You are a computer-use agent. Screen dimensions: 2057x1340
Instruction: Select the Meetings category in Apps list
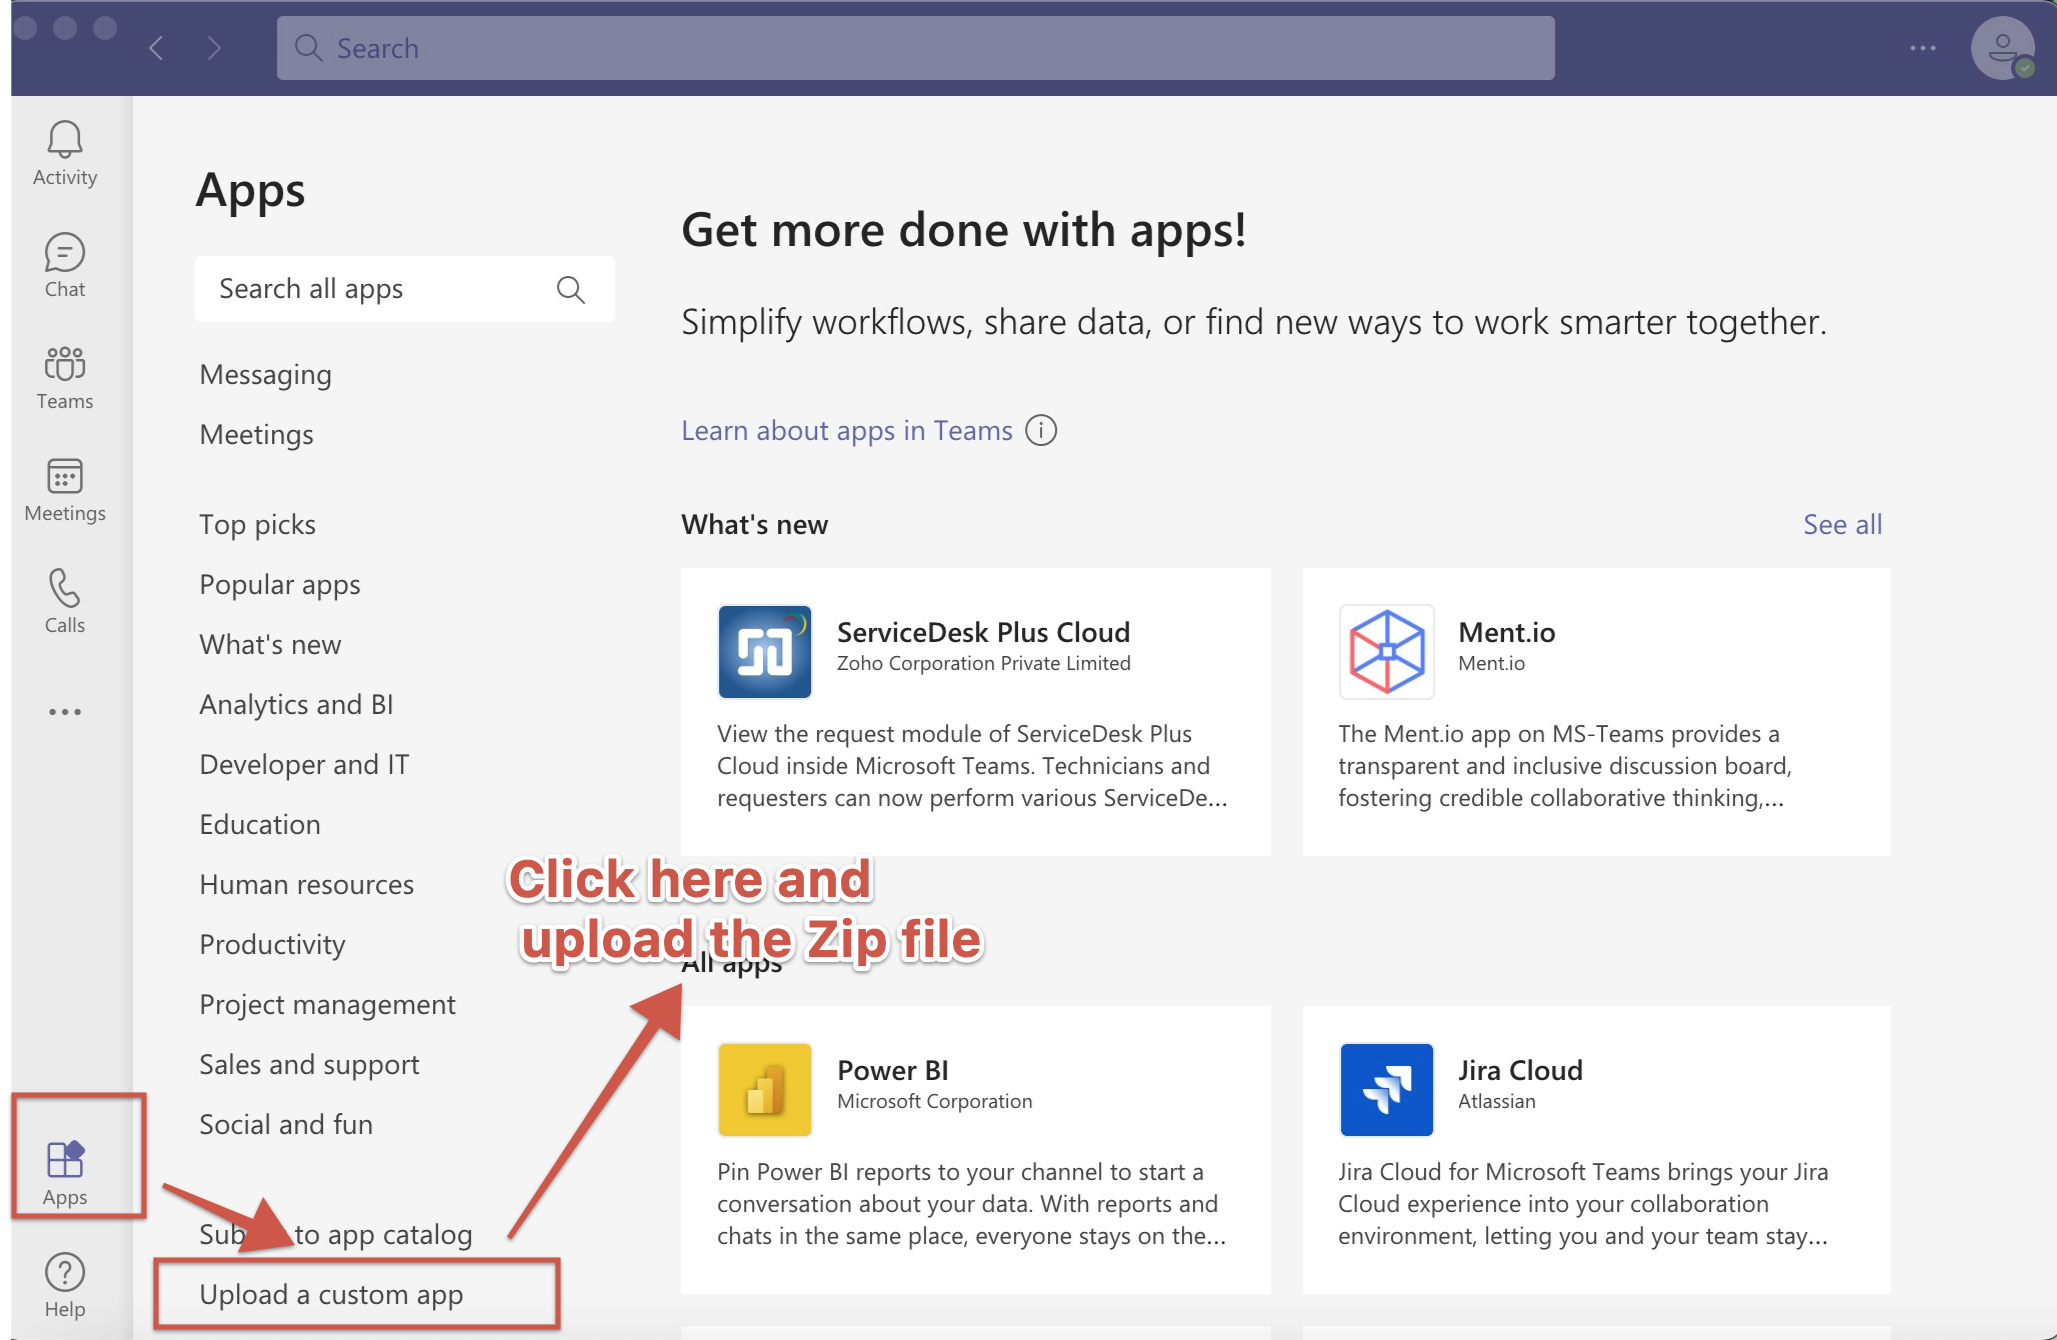pos(257,435)
